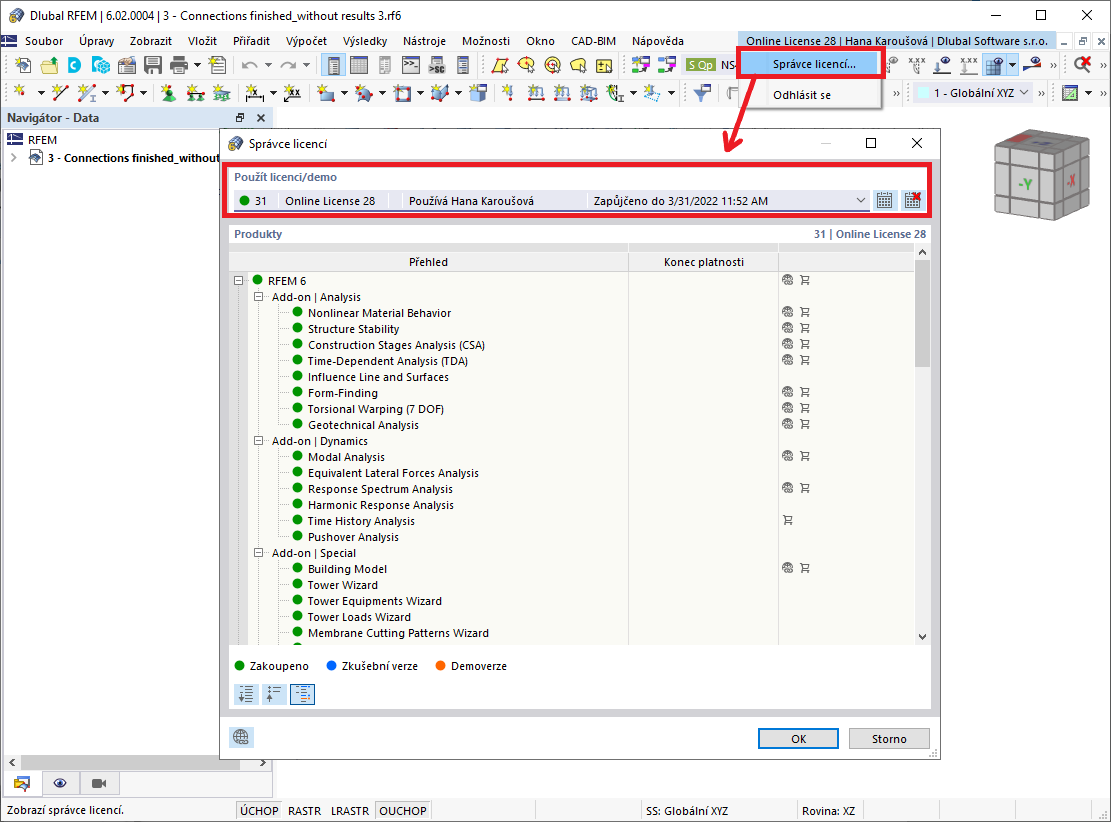Click the magnifier with red X icon
Screen dimensions: 1111x822
tap(1082, 66)
